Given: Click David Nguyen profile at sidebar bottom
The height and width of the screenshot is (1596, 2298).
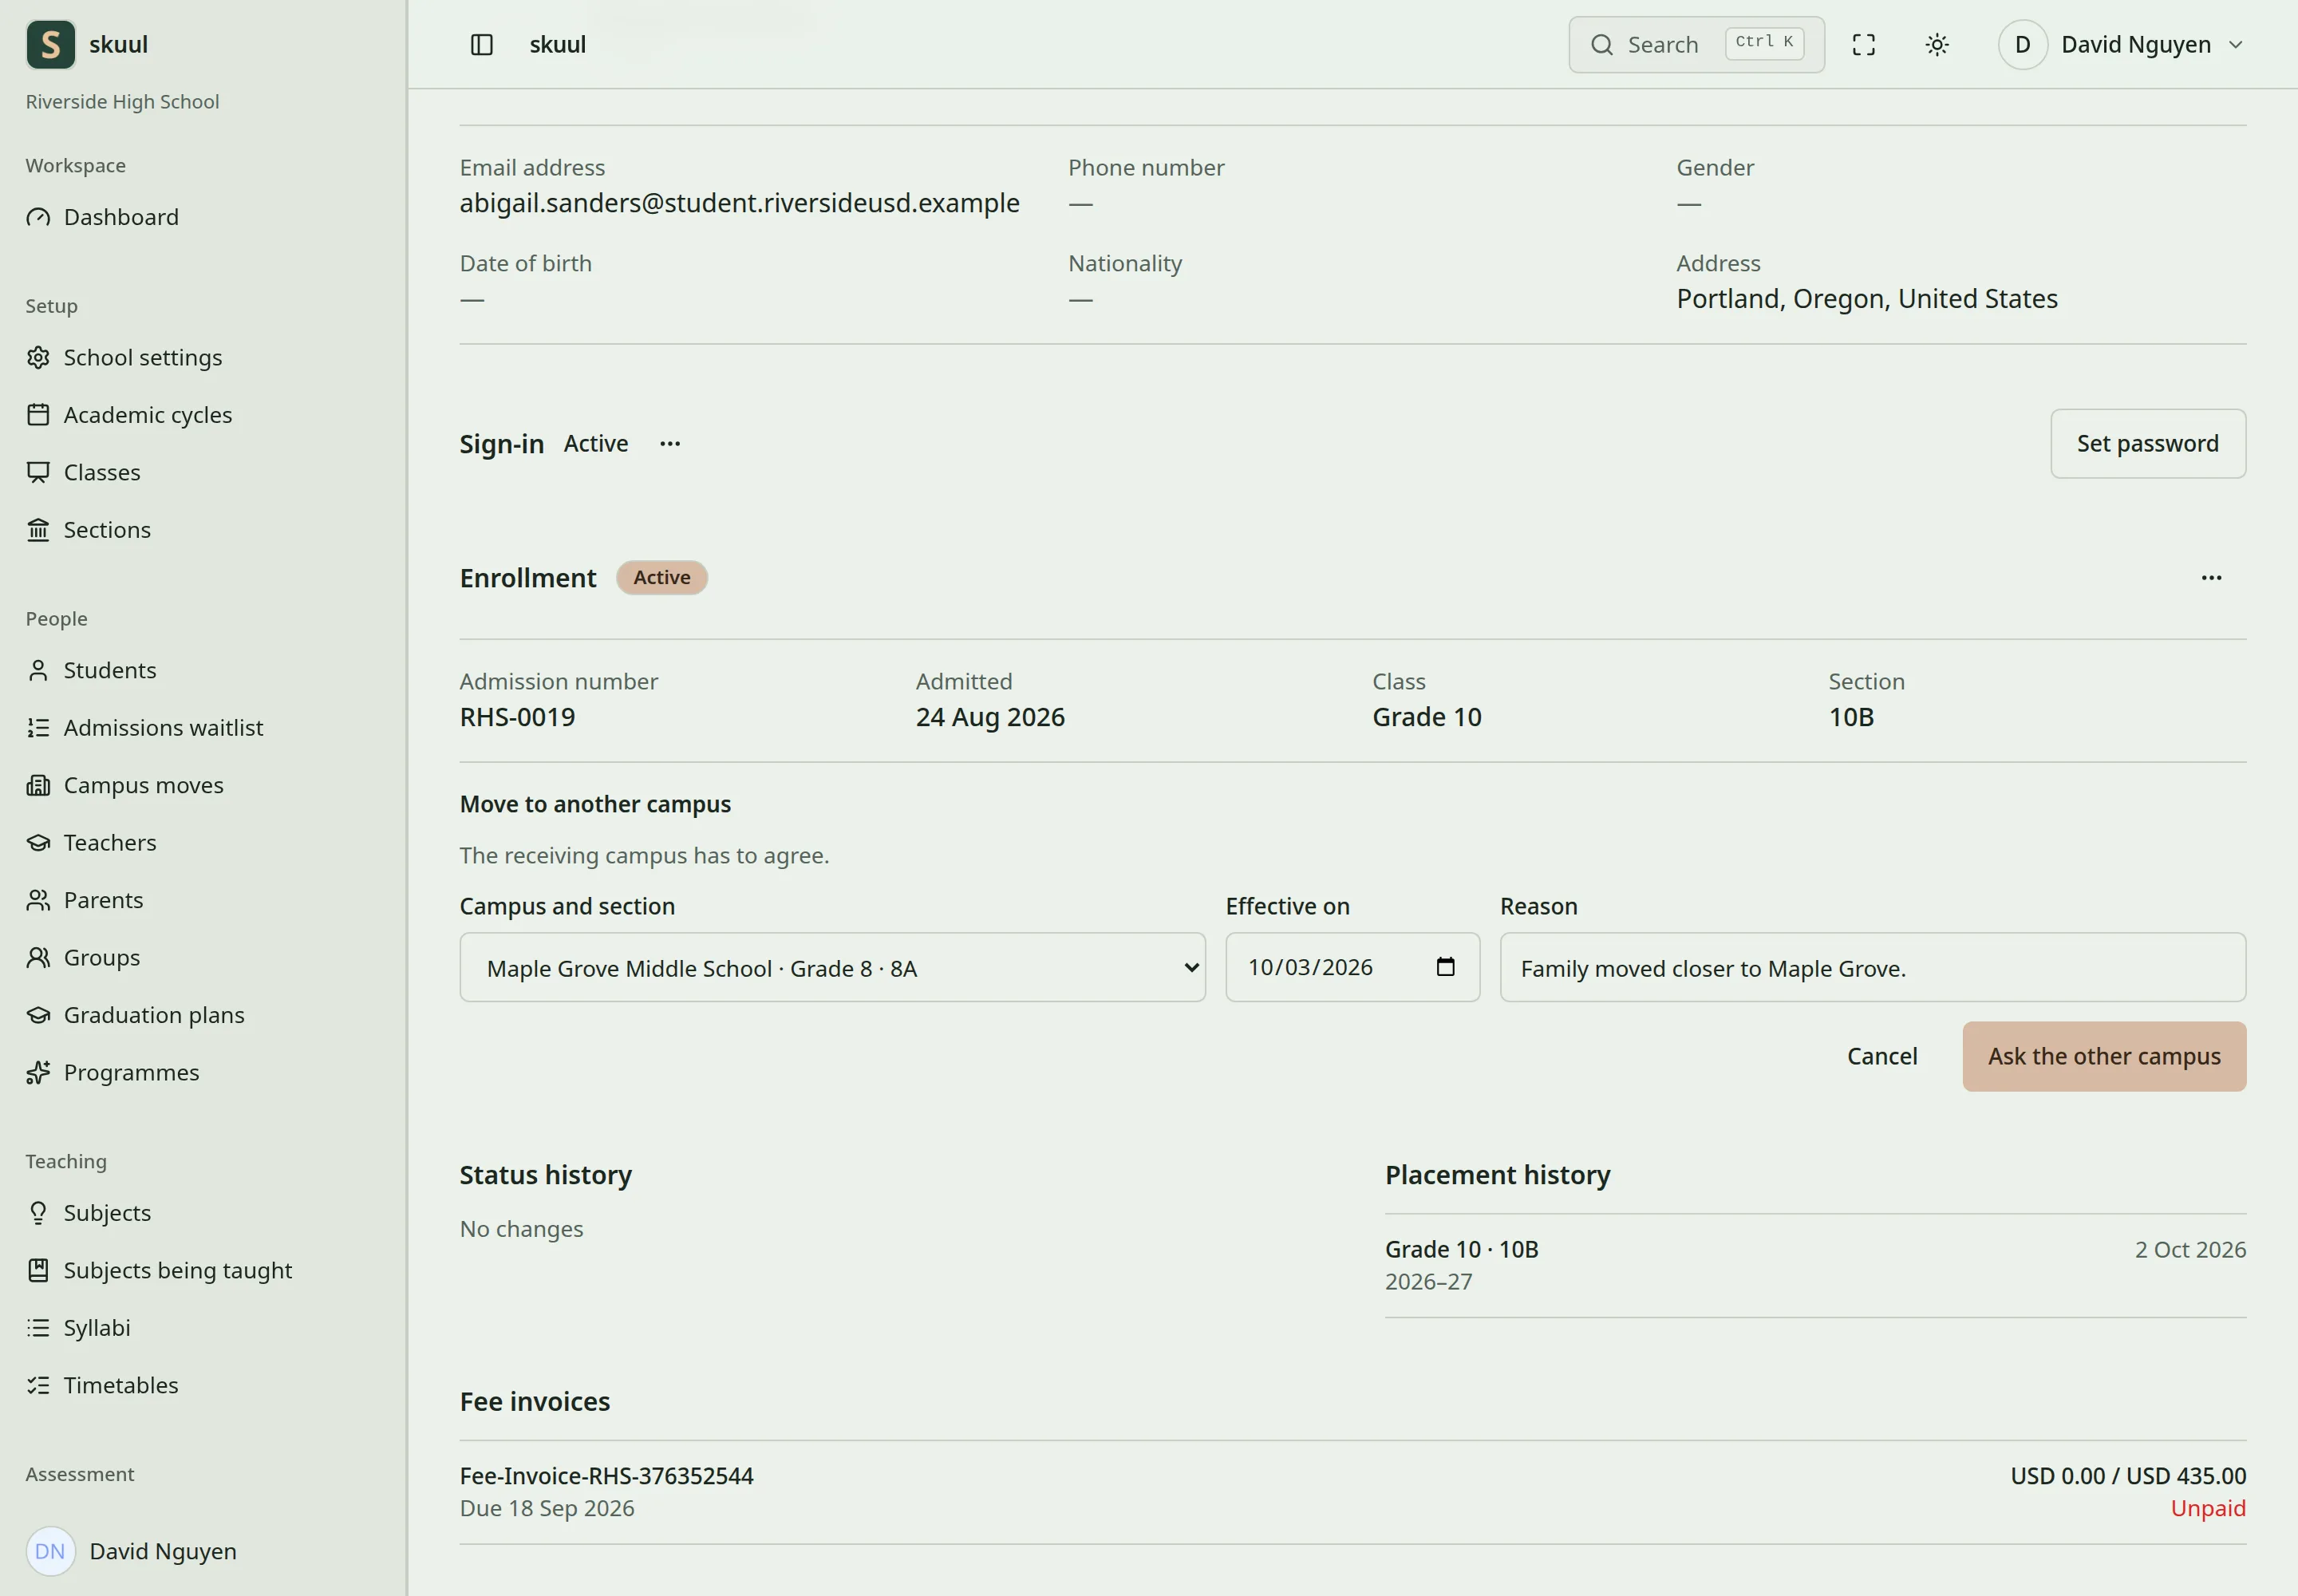Looking at the screenshot, I should (x=132, y=1551).
